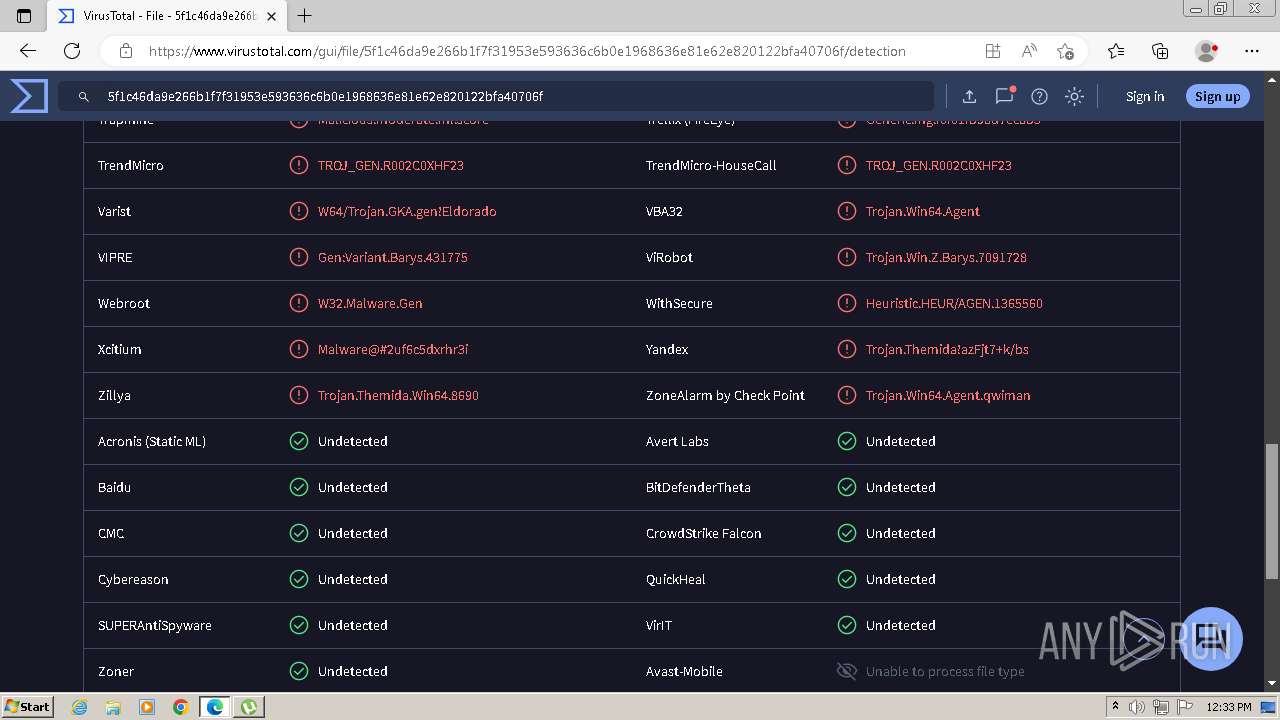The height and width of the screenshot is (720, 1280).
Task: Click the Zoner vendor name
Action: coord(116,671)
